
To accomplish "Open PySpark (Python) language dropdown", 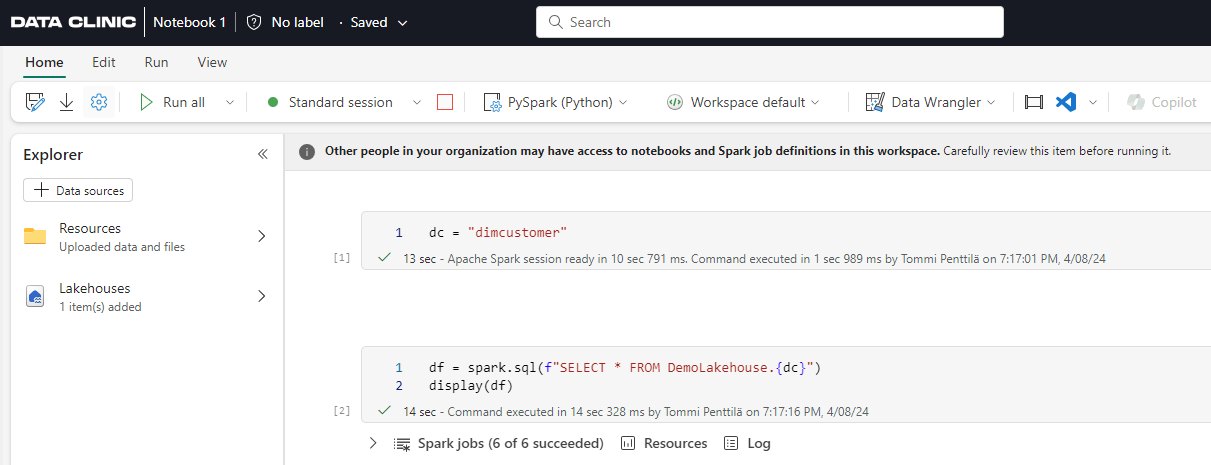I will tap(555, 102).
